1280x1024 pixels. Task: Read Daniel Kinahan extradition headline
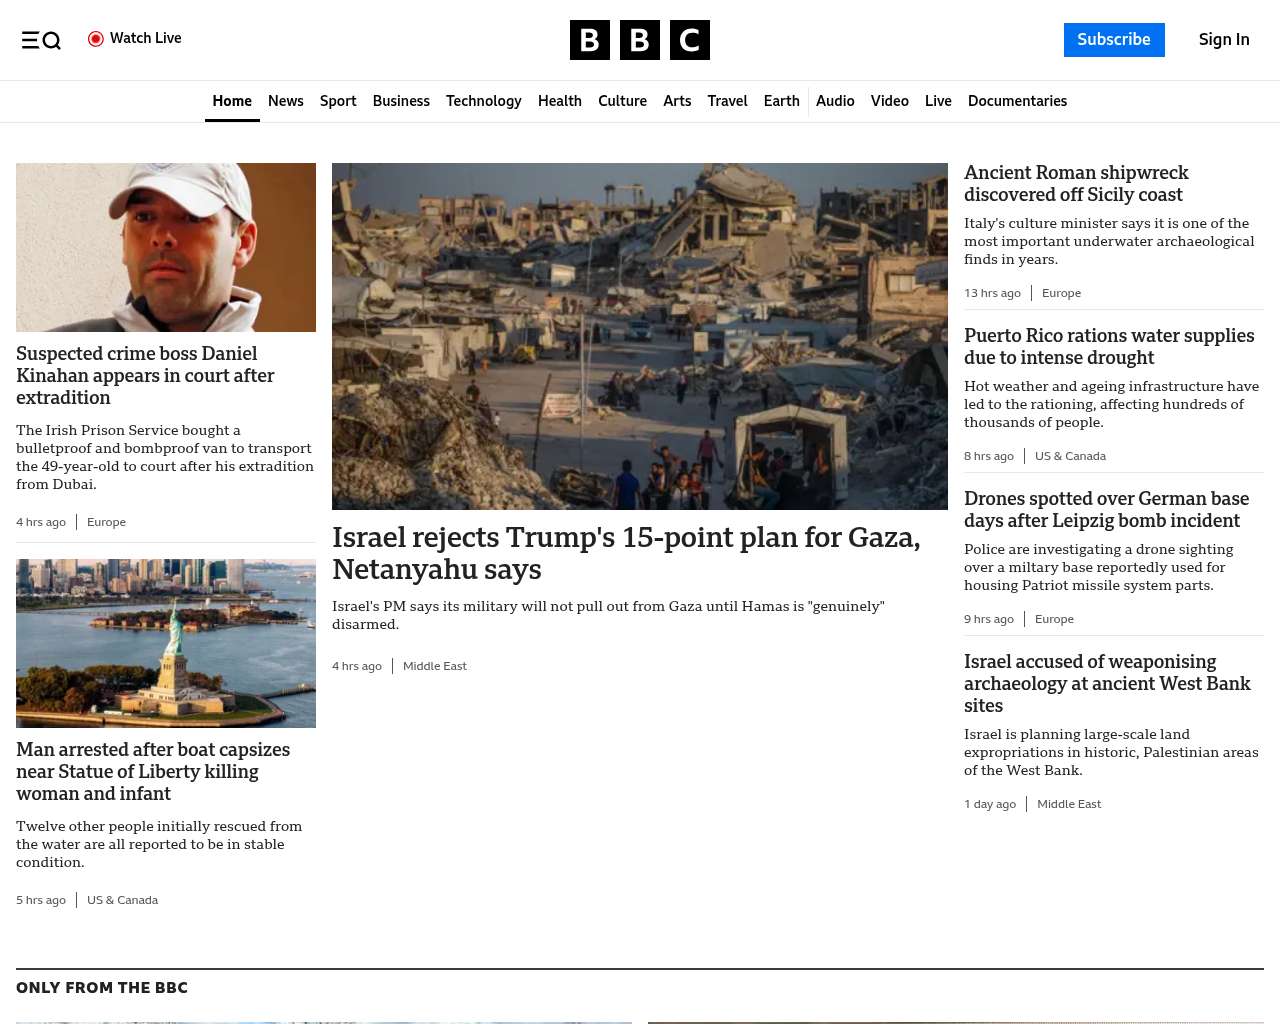(145, 375)
